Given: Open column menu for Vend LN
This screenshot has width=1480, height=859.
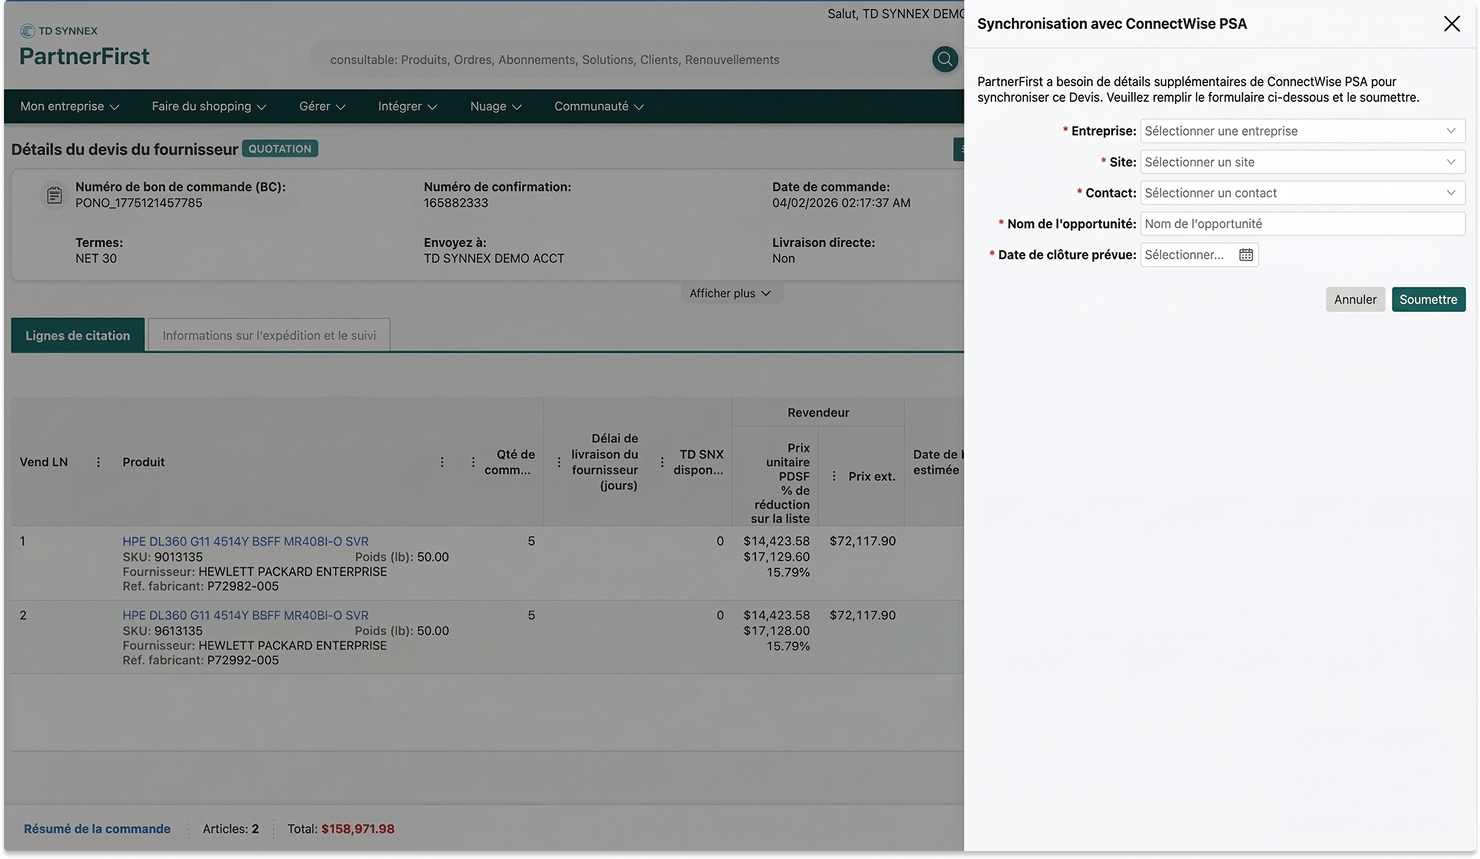Looking at the screenshot, I should [98, 462].
